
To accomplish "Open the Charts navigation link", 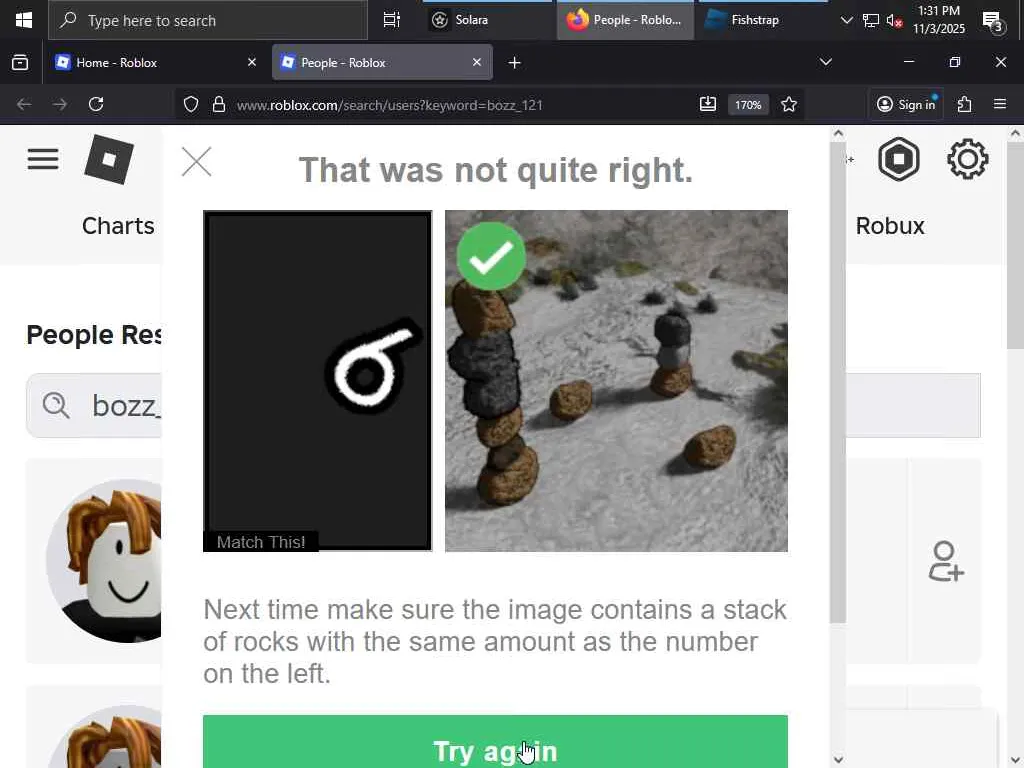I will [118, 226].
